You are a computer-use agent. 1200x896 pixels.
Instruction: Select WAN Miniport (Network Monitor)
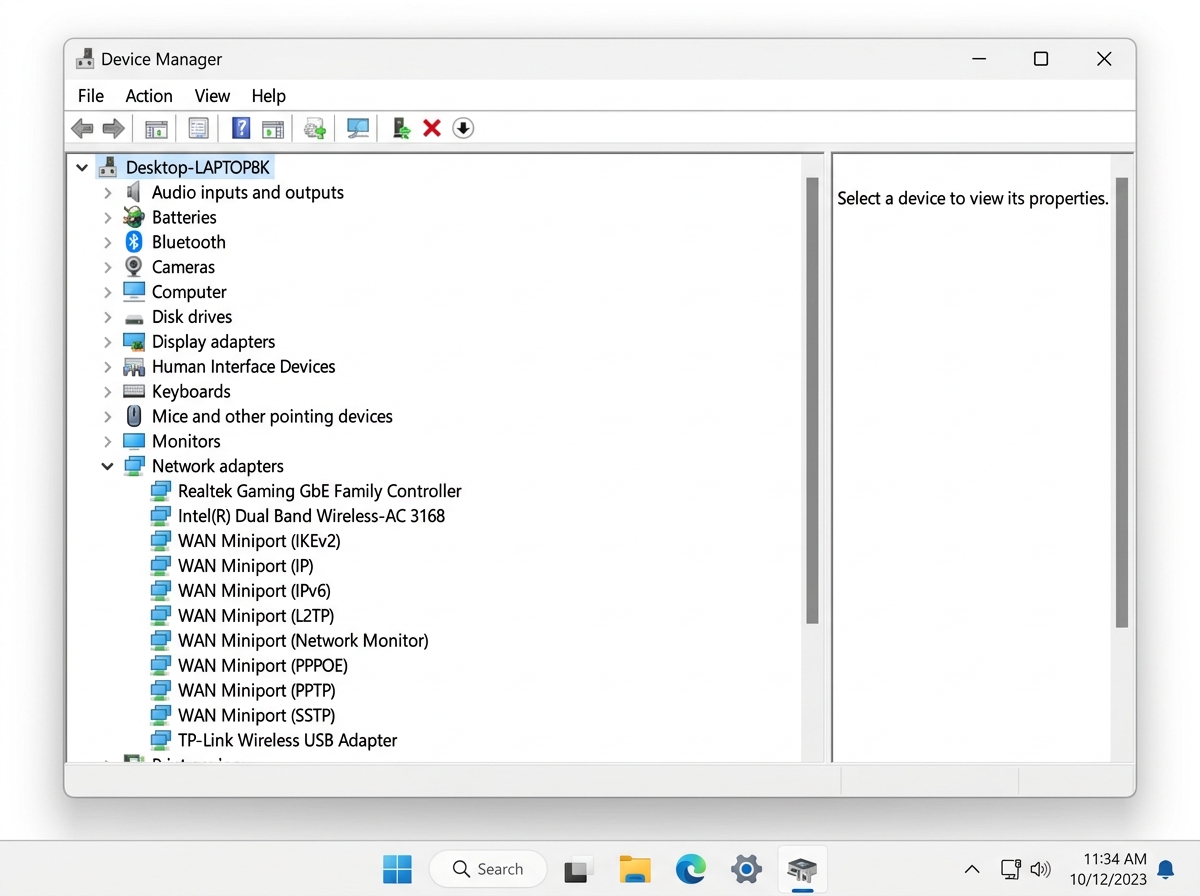point(303,641)
